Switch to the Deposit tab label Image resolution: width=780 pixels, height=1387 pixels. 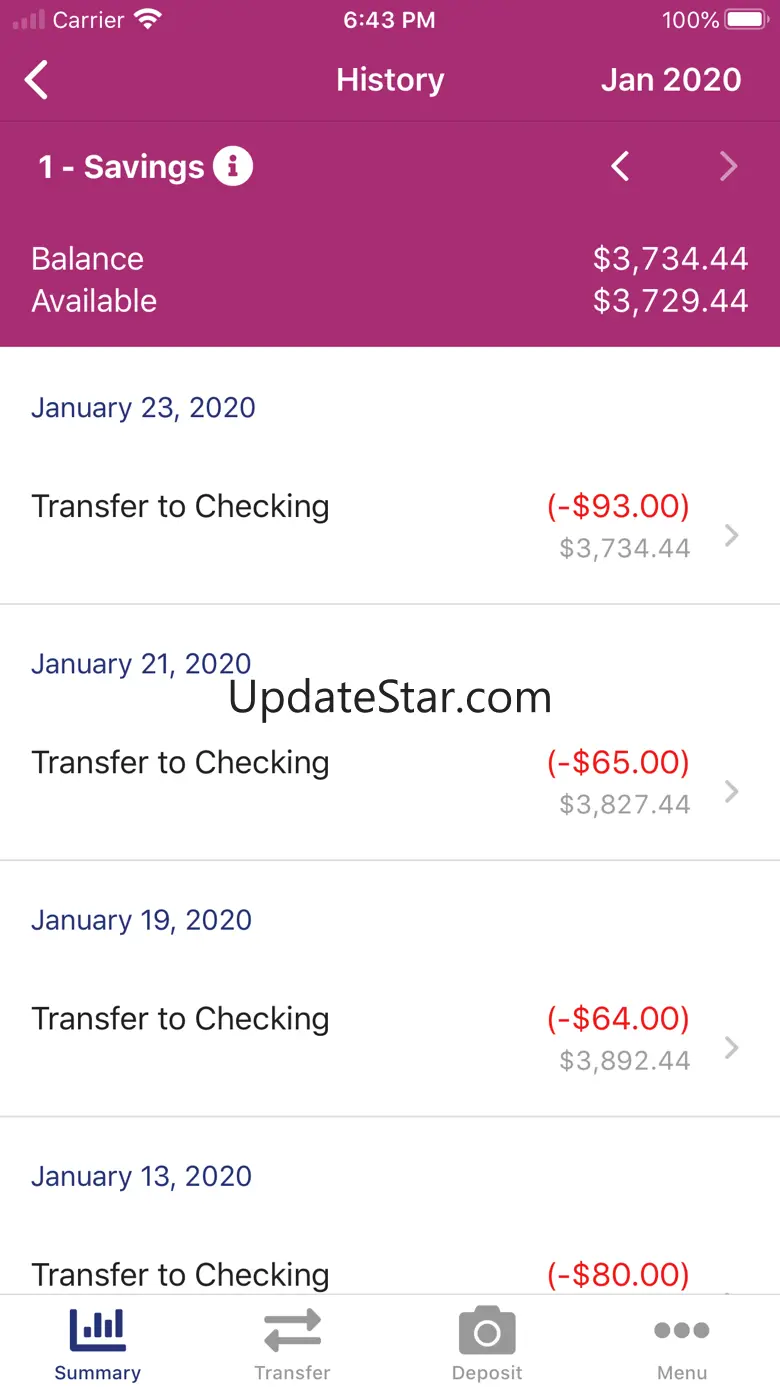(x=487, y=1373)
